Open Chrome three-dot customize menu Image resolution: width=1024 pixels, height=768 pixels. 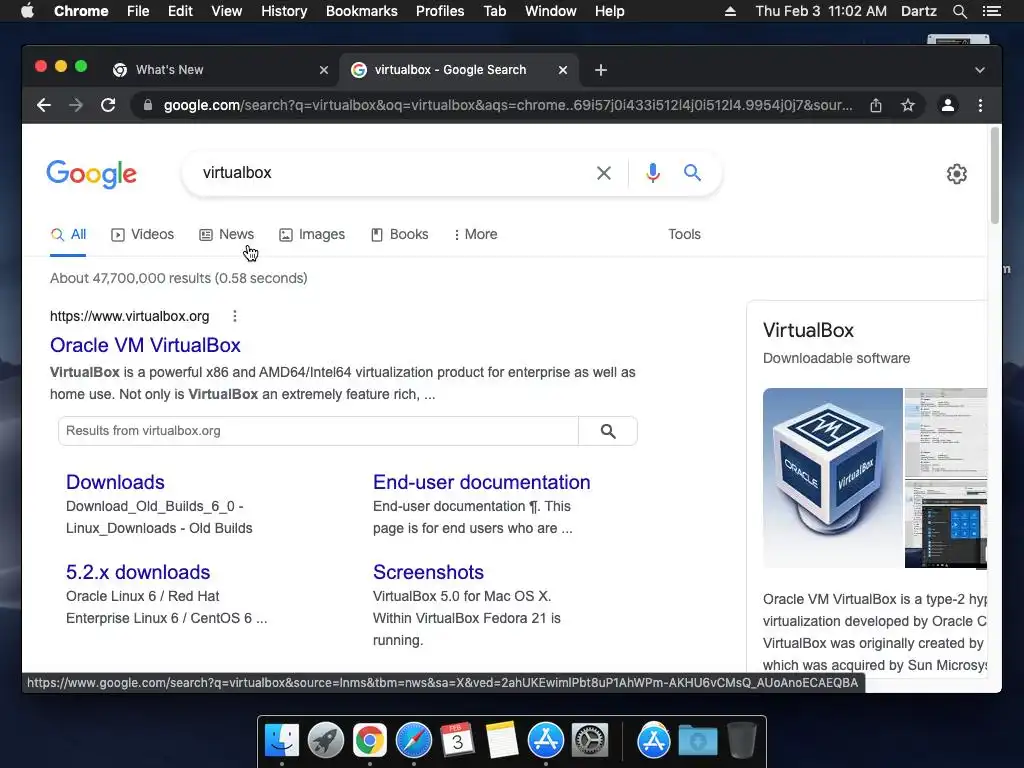click(980, 105)
